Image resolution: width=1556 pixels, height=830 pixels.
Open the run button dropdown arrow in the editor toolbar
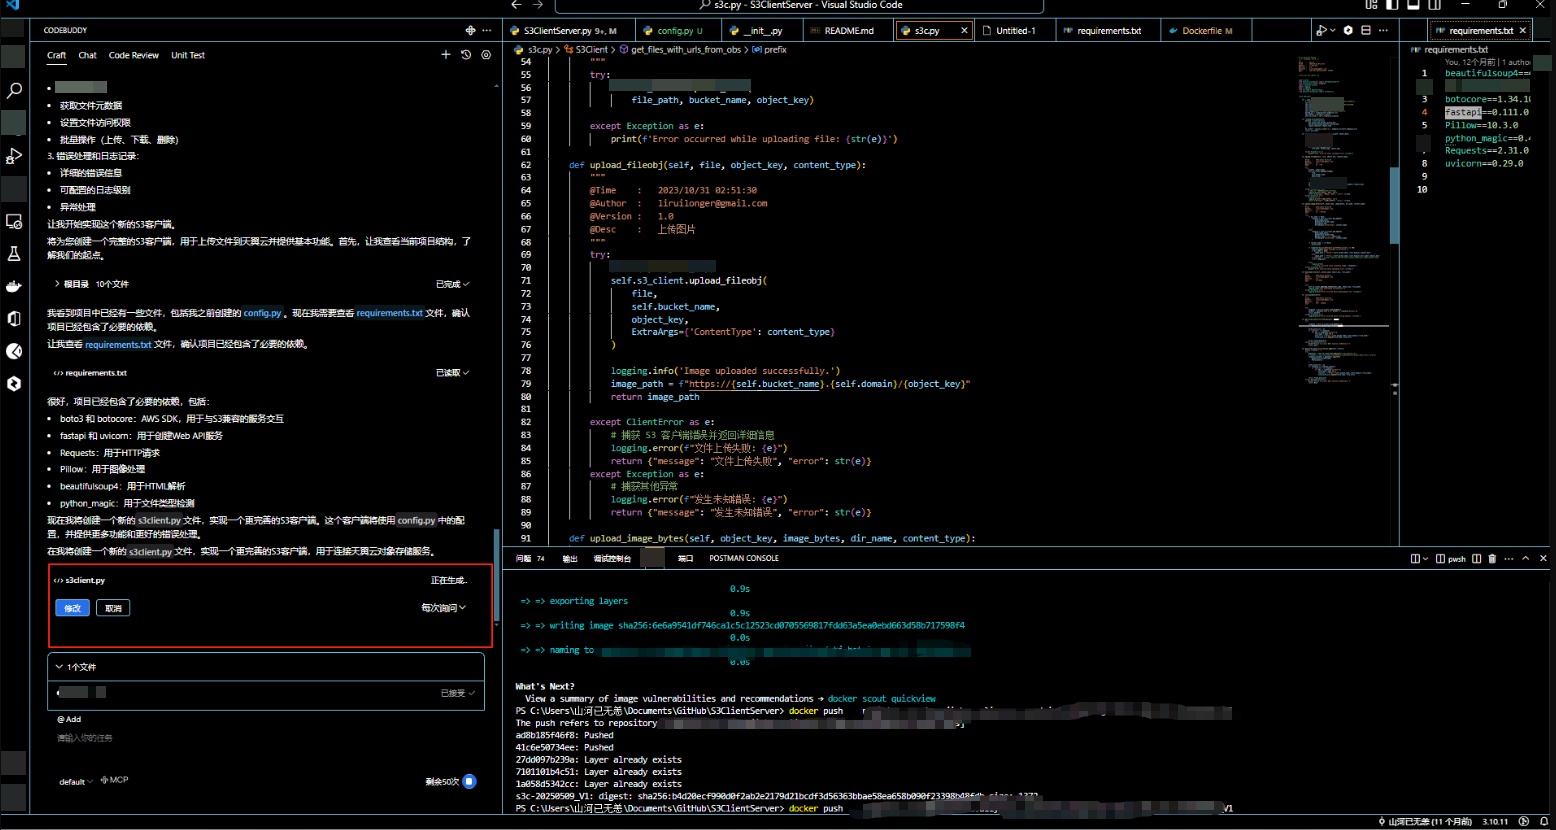click(x=1333, y=31)
